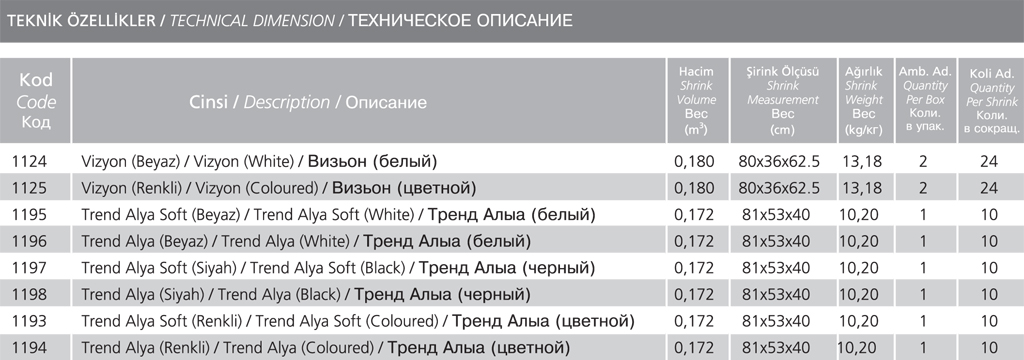
Task: Click the 13,18 weight in row 1125
Action: tap(862, 188)
